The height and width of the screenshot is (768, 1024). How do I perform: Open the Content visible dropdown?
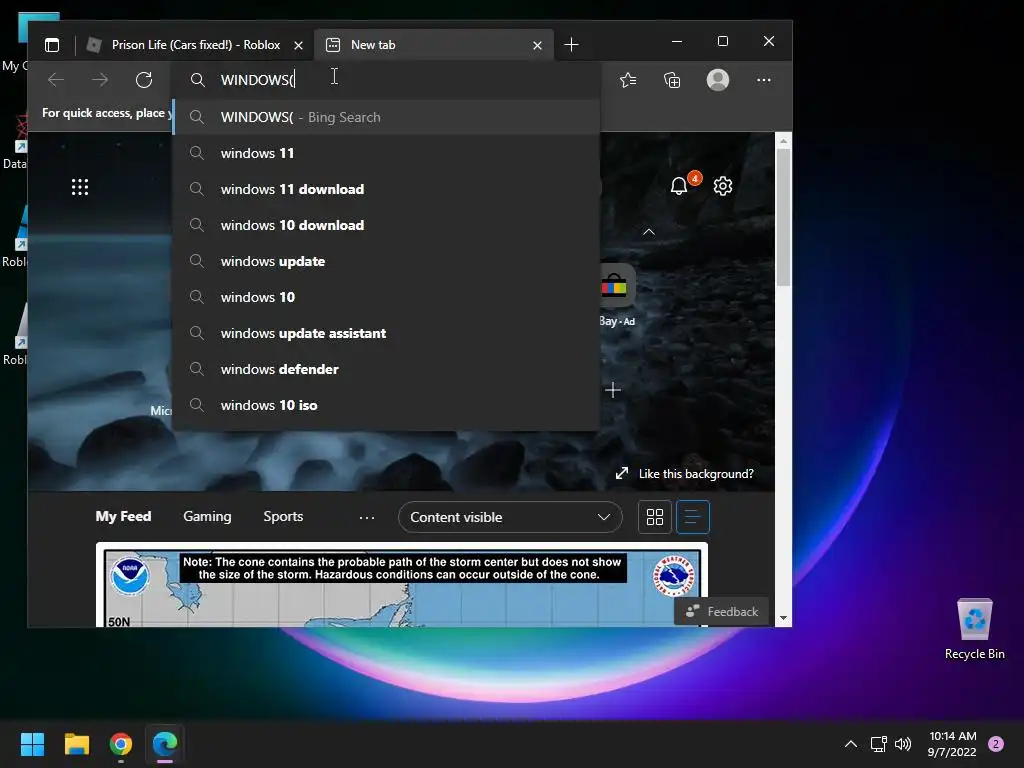[x=509, y=517]
